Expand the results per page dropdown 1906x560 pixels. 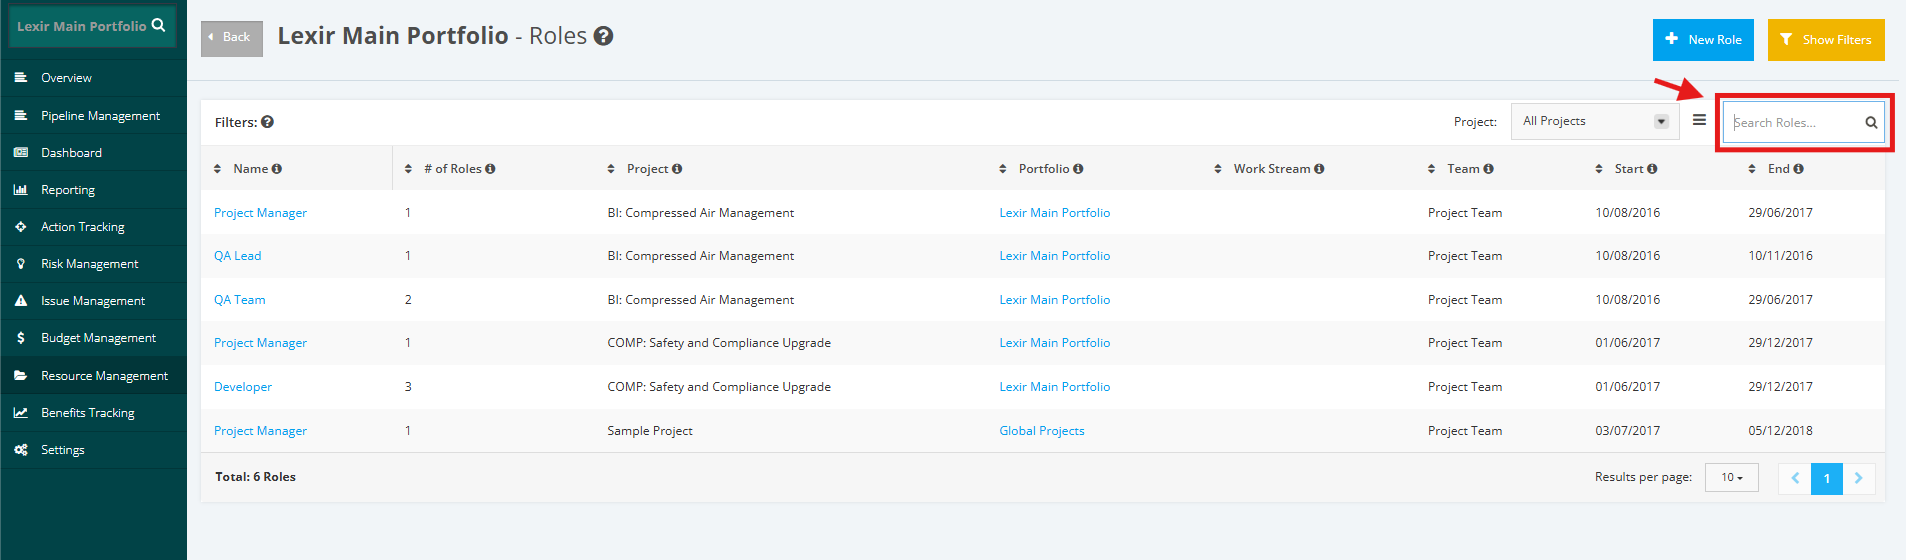click(x=1732, y=478)
